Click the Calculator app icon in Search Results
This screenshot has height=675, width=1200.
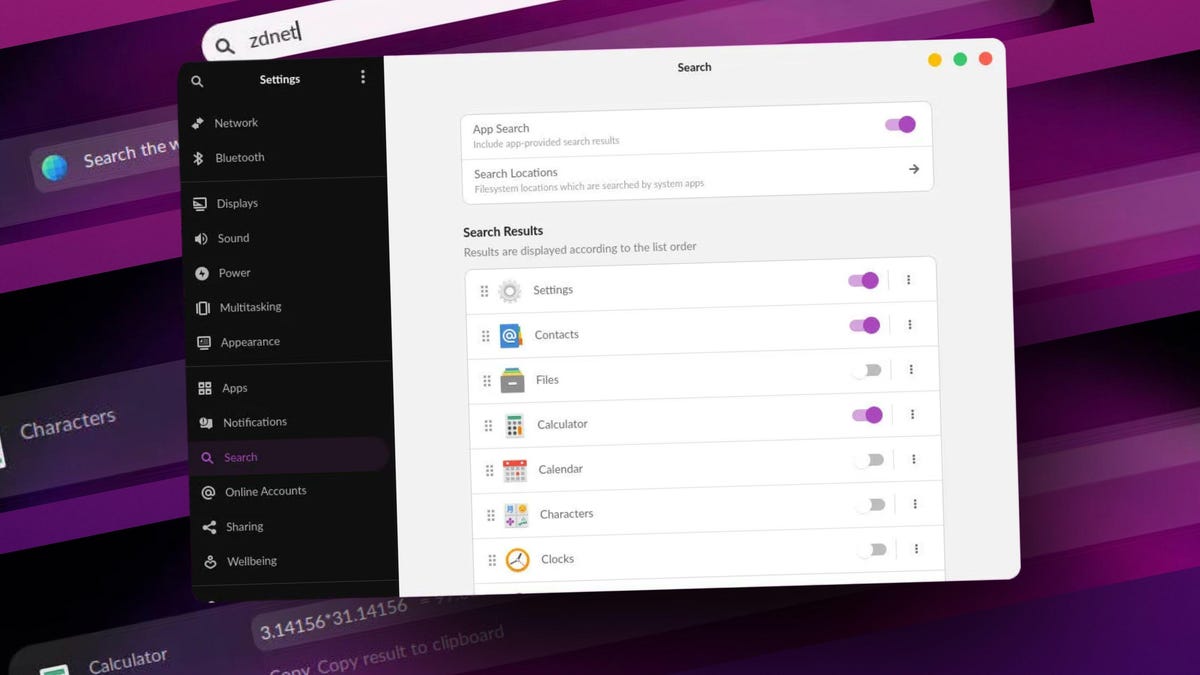[x=515, y=424]
